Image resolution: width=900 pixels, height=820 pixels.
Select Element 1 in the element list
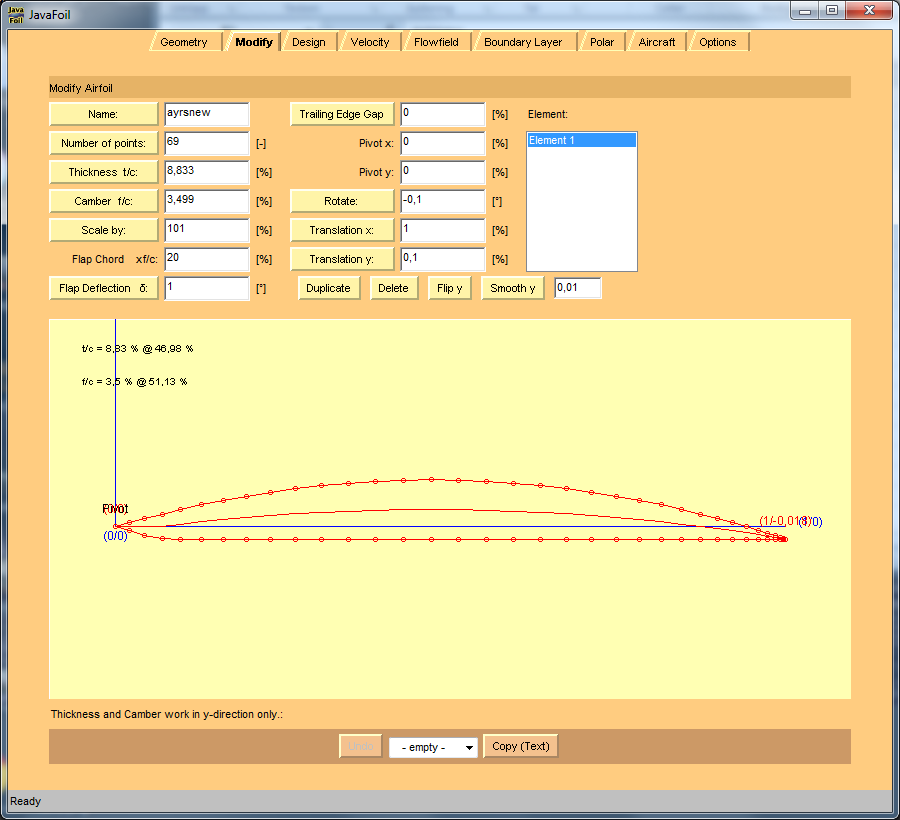click(x=581, y=141)
